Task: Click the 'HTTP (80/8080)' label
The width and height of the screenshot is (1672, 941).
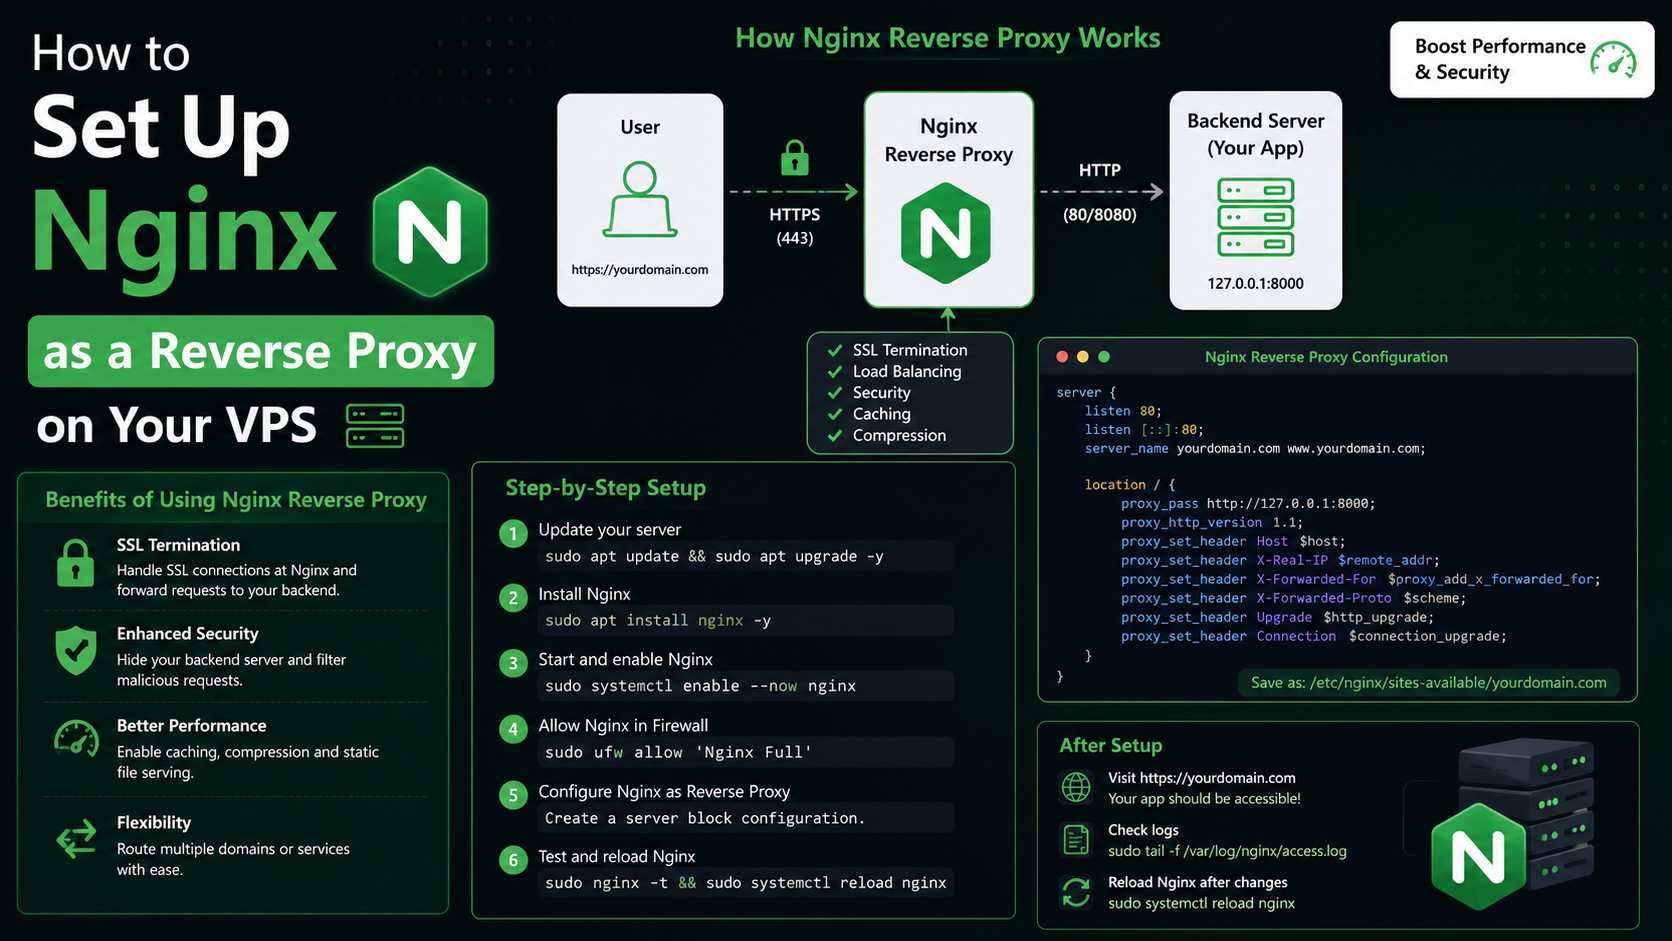Action: point(1100,192)
